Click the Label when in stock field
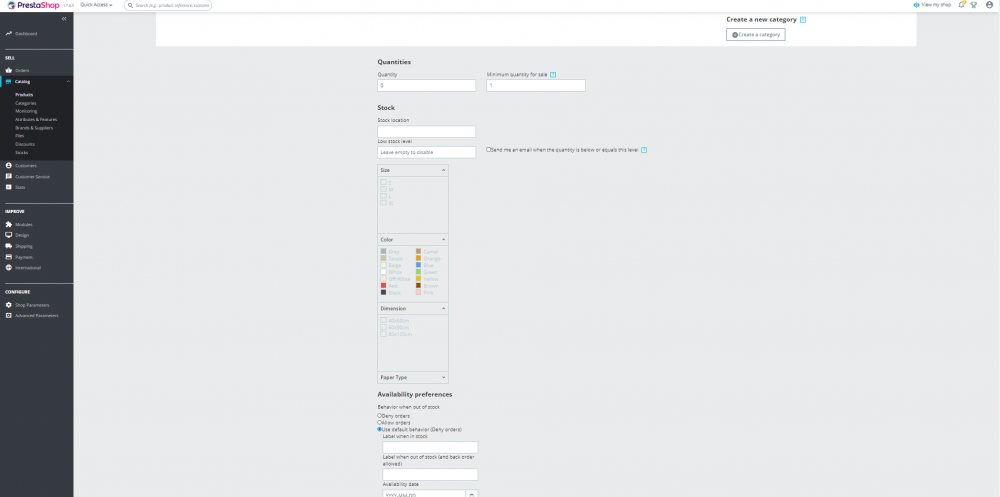Image resolution: width=1000 pixels, height=497 pixels. pyautogui.click(x=430, y=447)
